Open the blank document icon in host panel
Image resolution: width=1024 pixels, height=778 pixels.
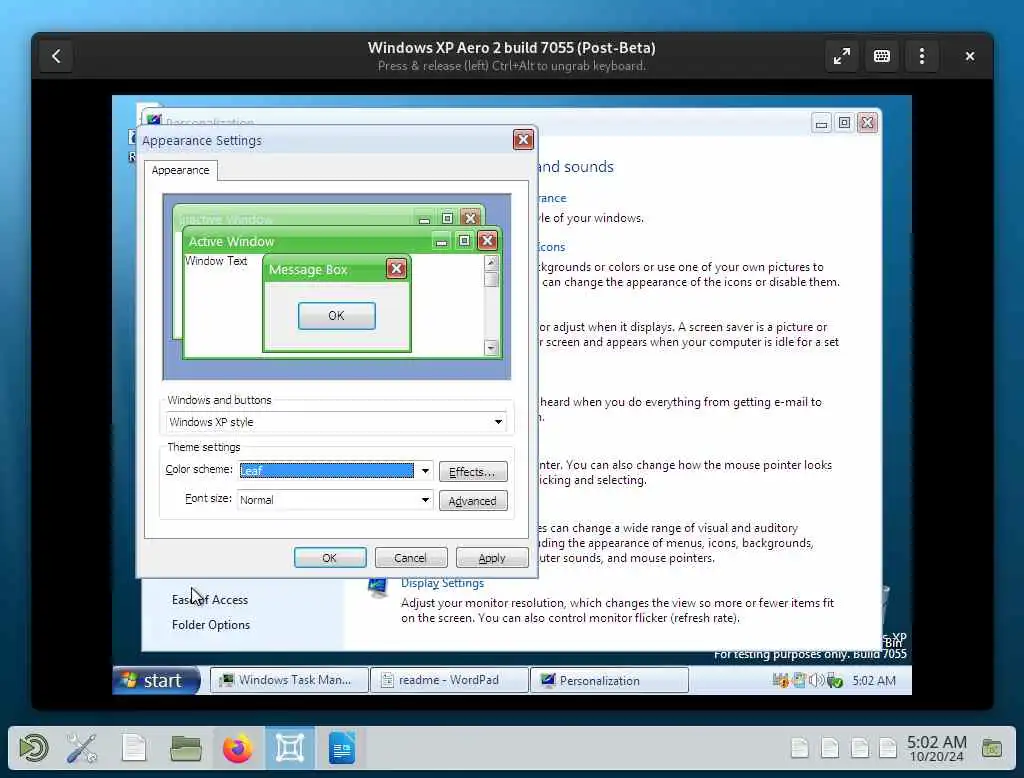pyautogui.click(x=134, y=748)
